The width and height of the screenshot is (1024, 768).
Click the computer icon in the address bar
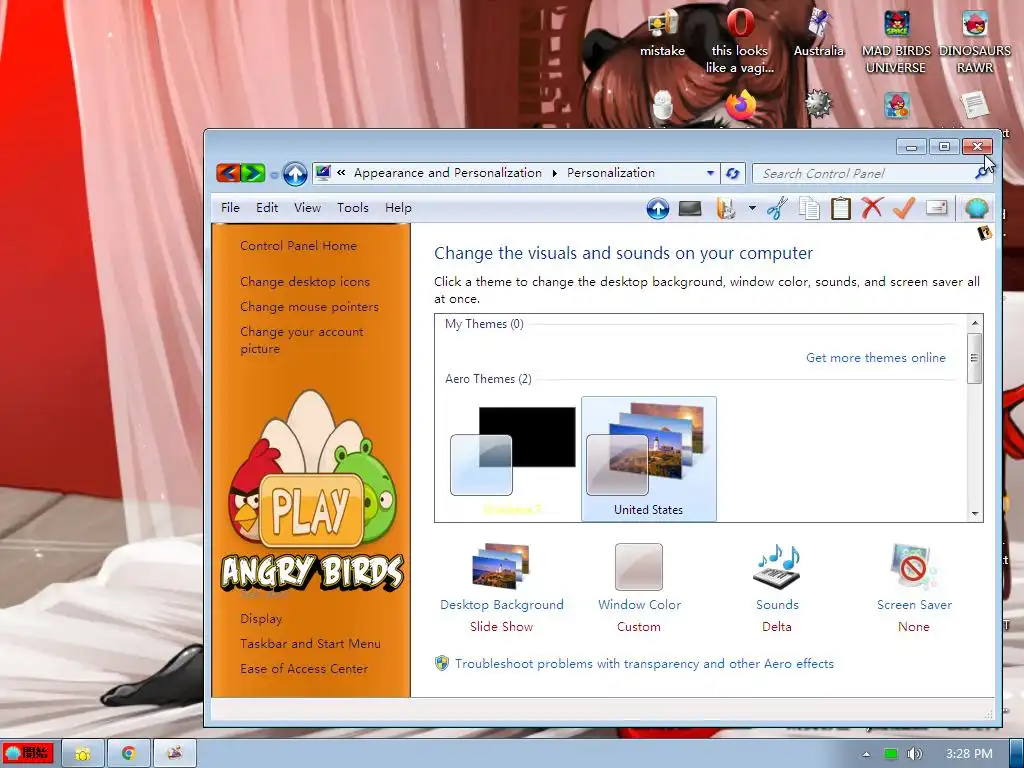[x=323, y=172]
